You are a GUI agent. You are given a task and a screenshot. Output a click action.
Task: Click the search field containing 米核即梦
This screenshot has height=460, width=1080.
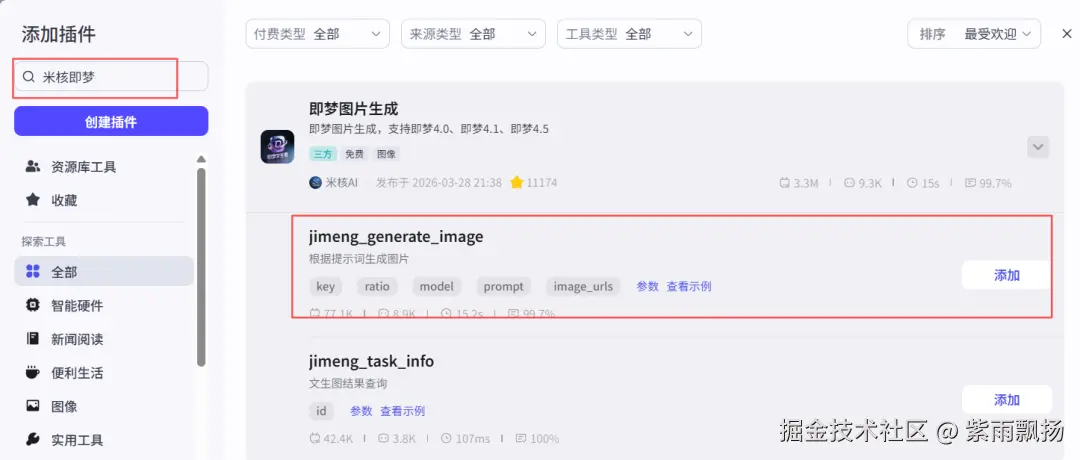[111, 76]
